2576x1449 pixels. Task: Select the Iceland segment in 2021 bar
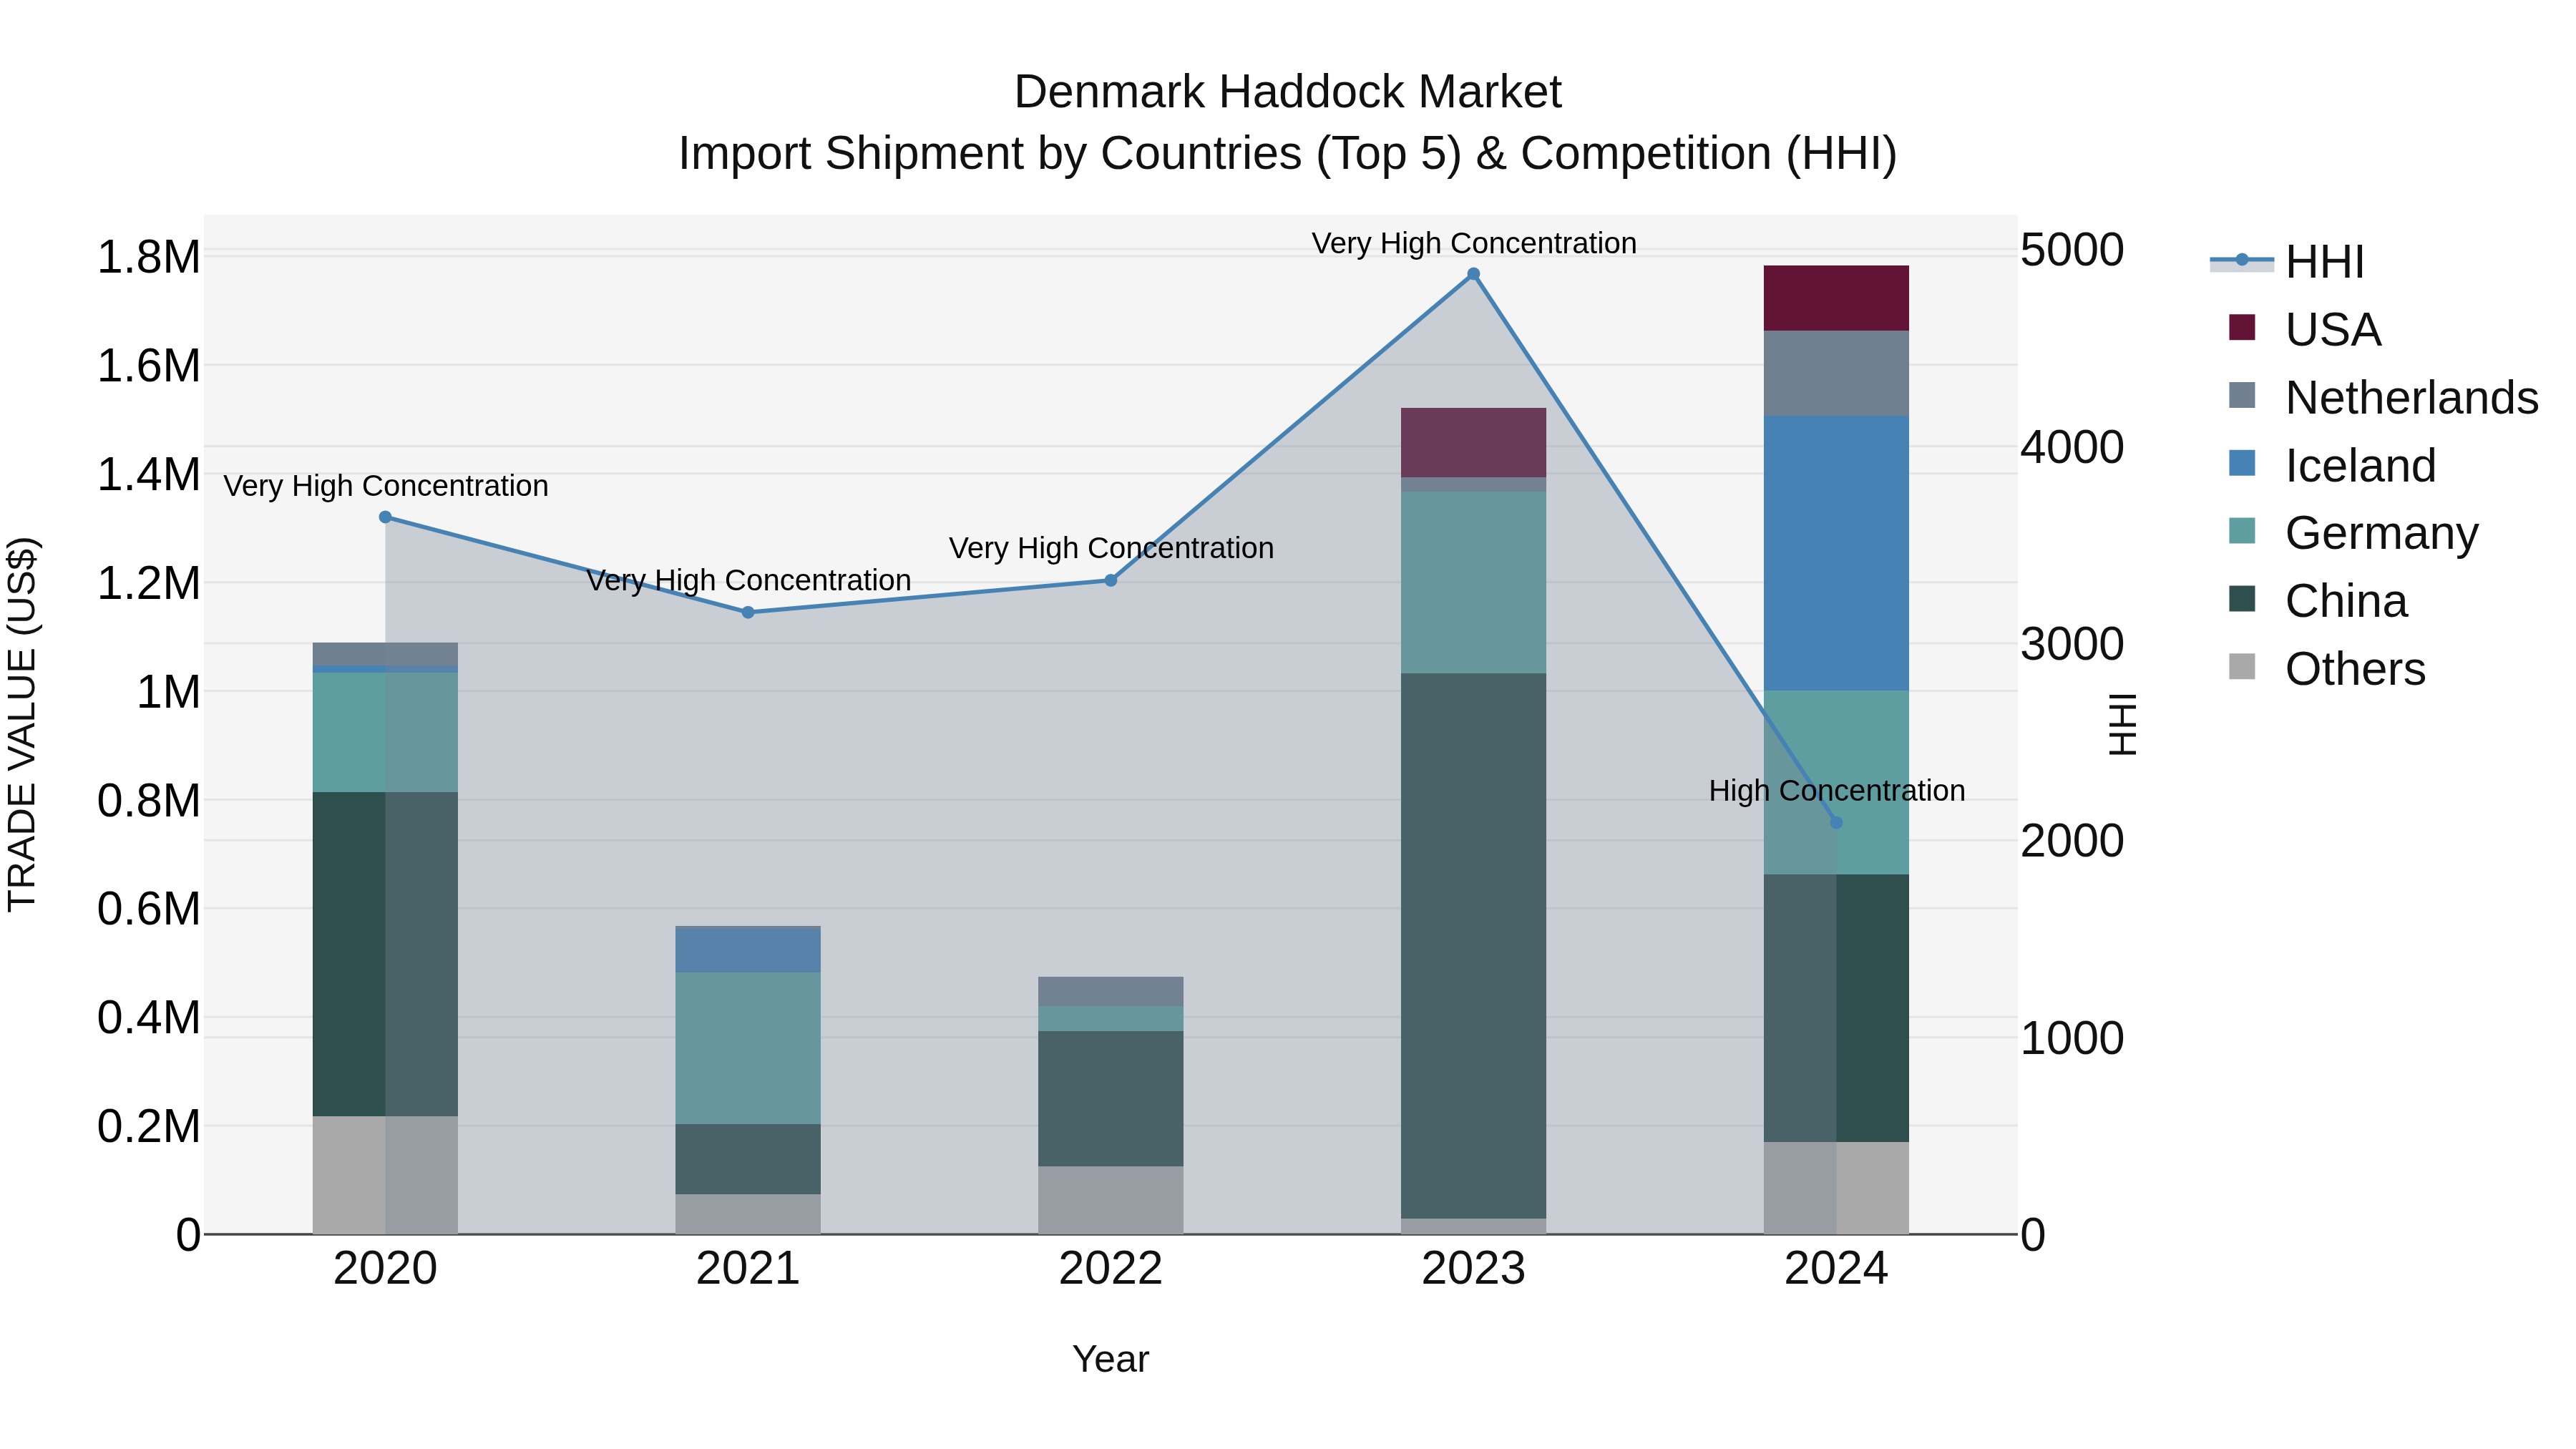click(748, 951)
